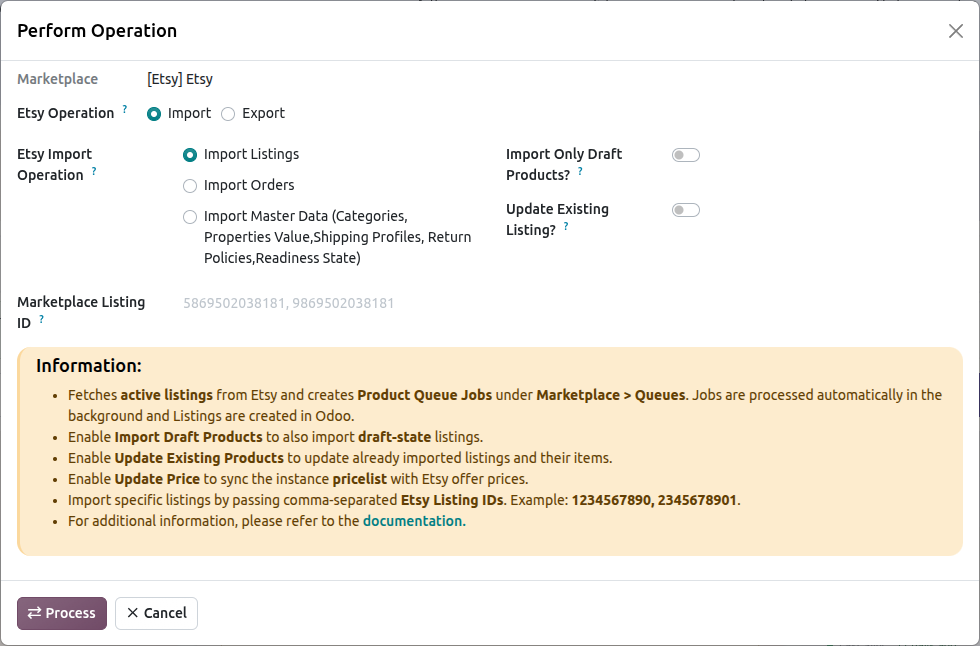
Task: Choose Import Master Data operation
Action: (x=190, y=217)
